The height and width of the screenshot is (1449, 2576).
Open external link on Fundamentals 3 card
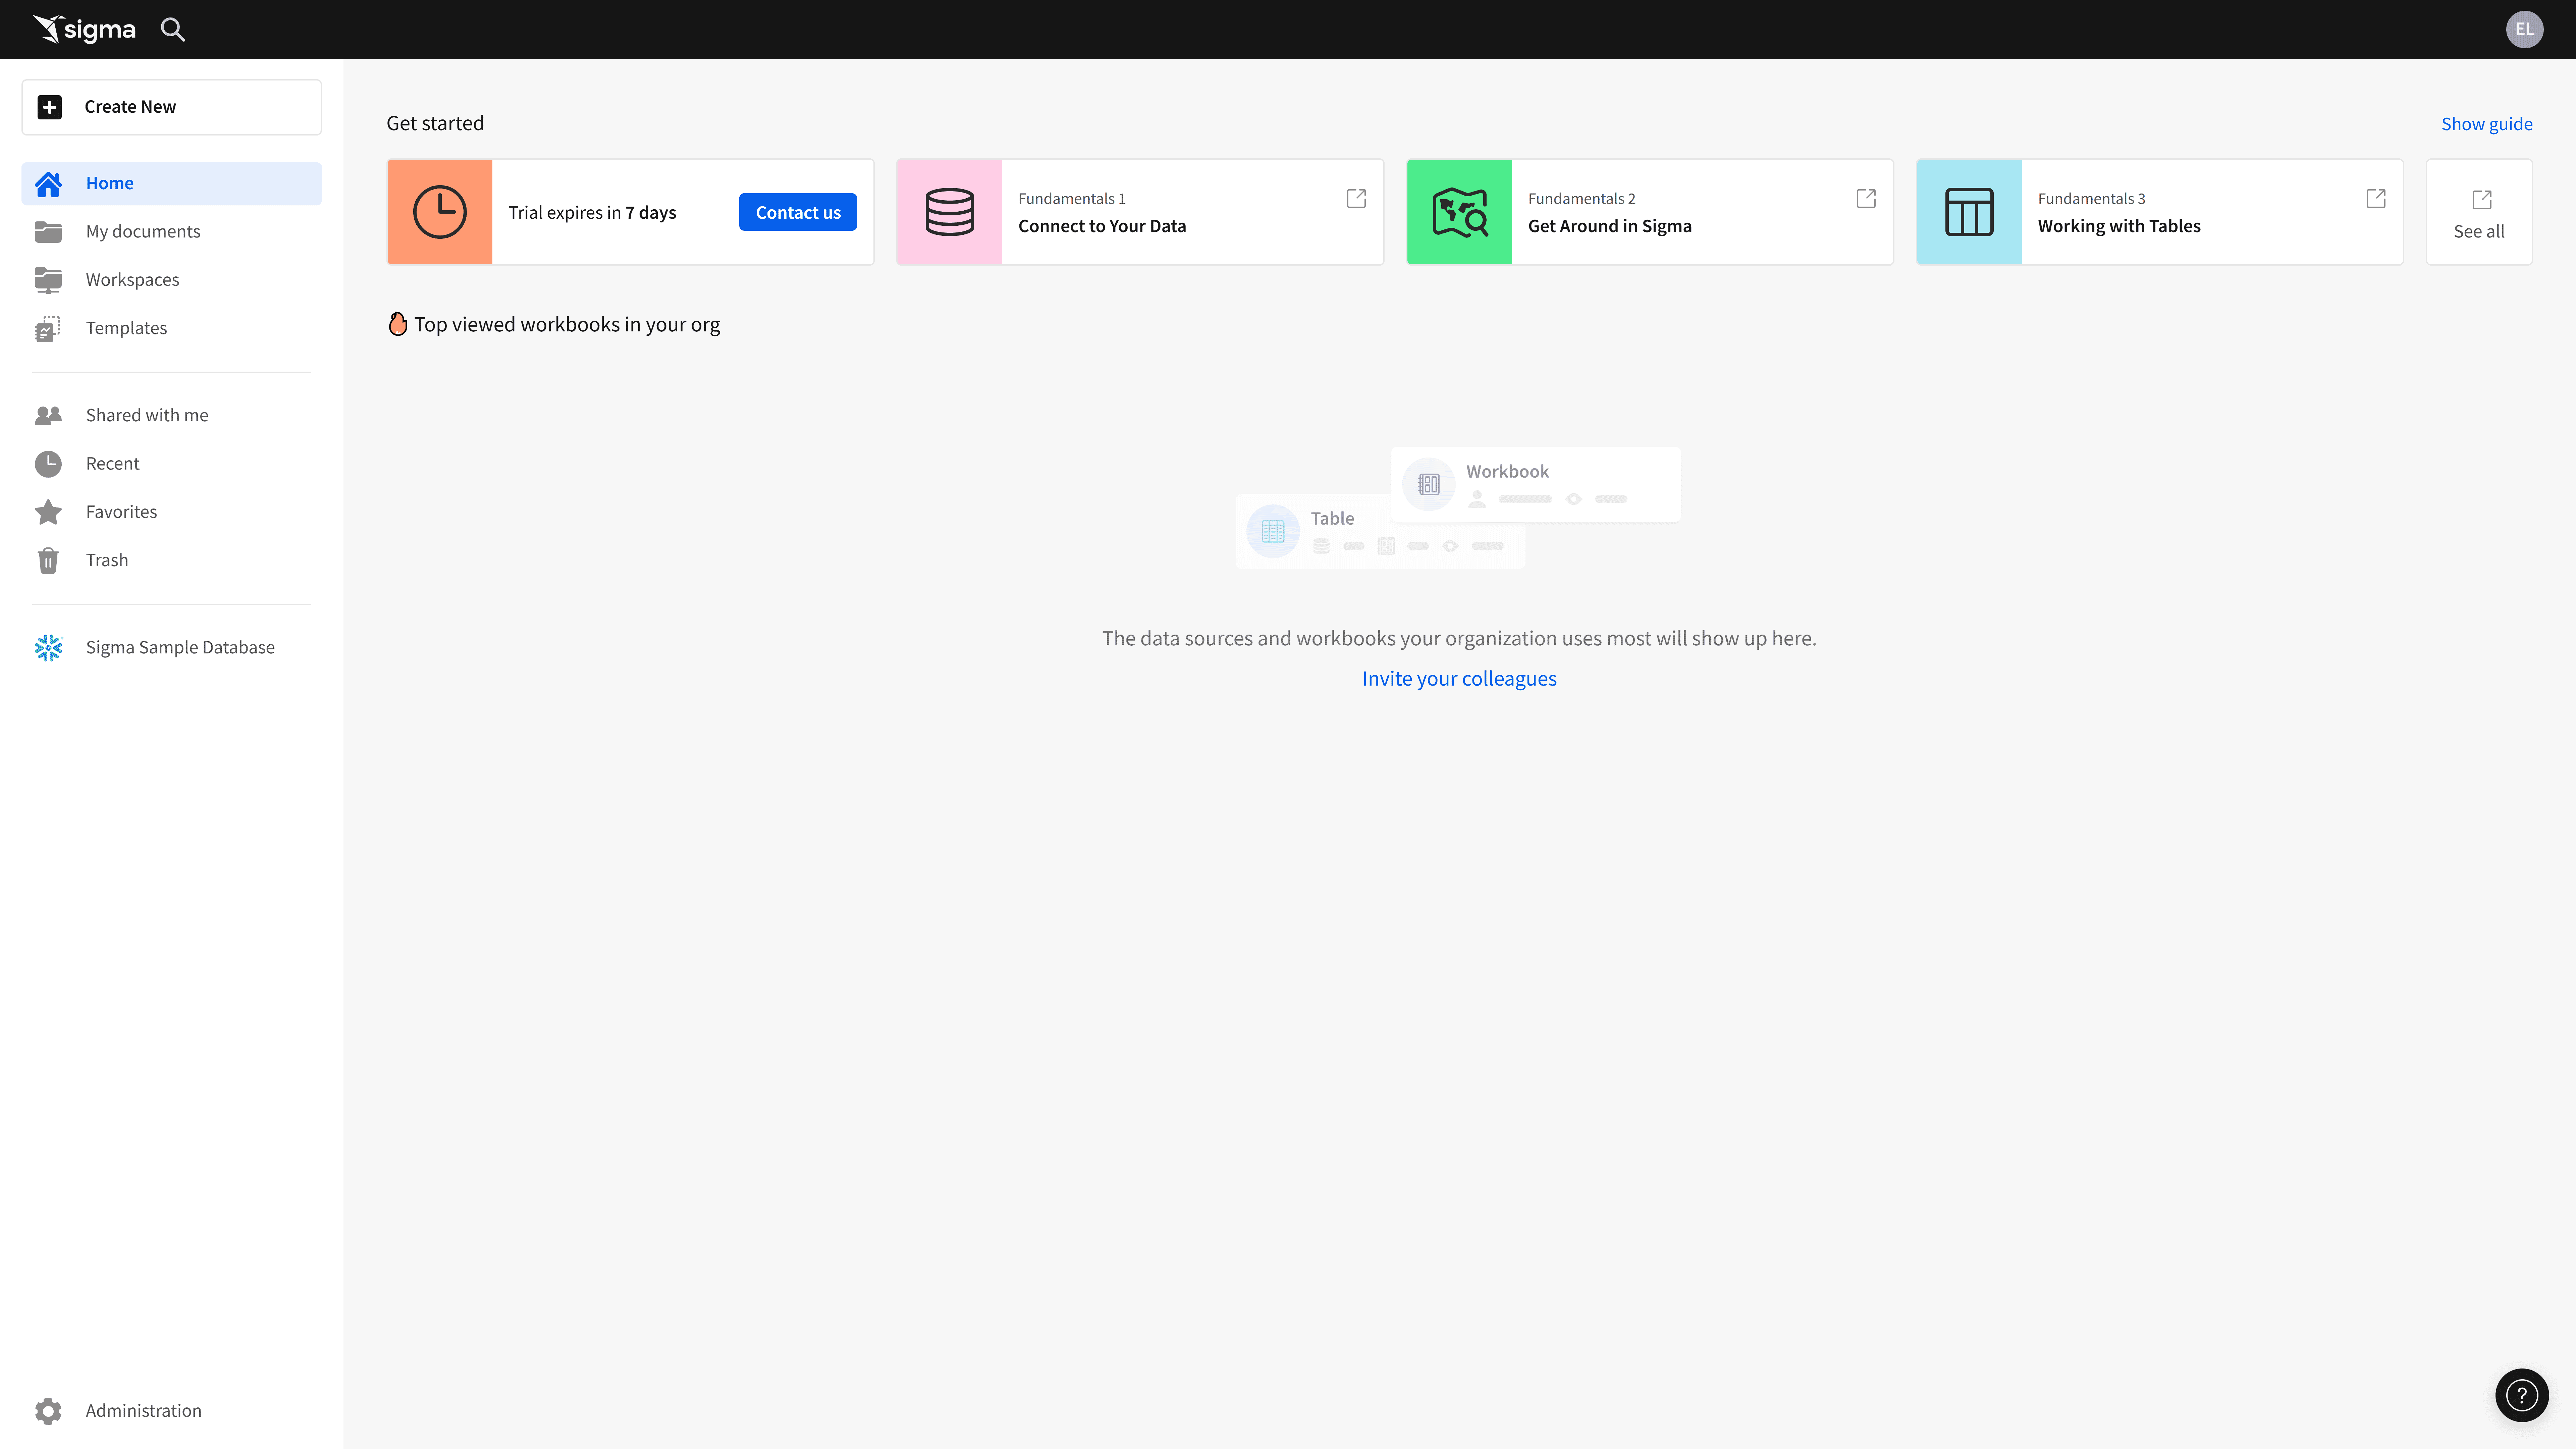2376,198
